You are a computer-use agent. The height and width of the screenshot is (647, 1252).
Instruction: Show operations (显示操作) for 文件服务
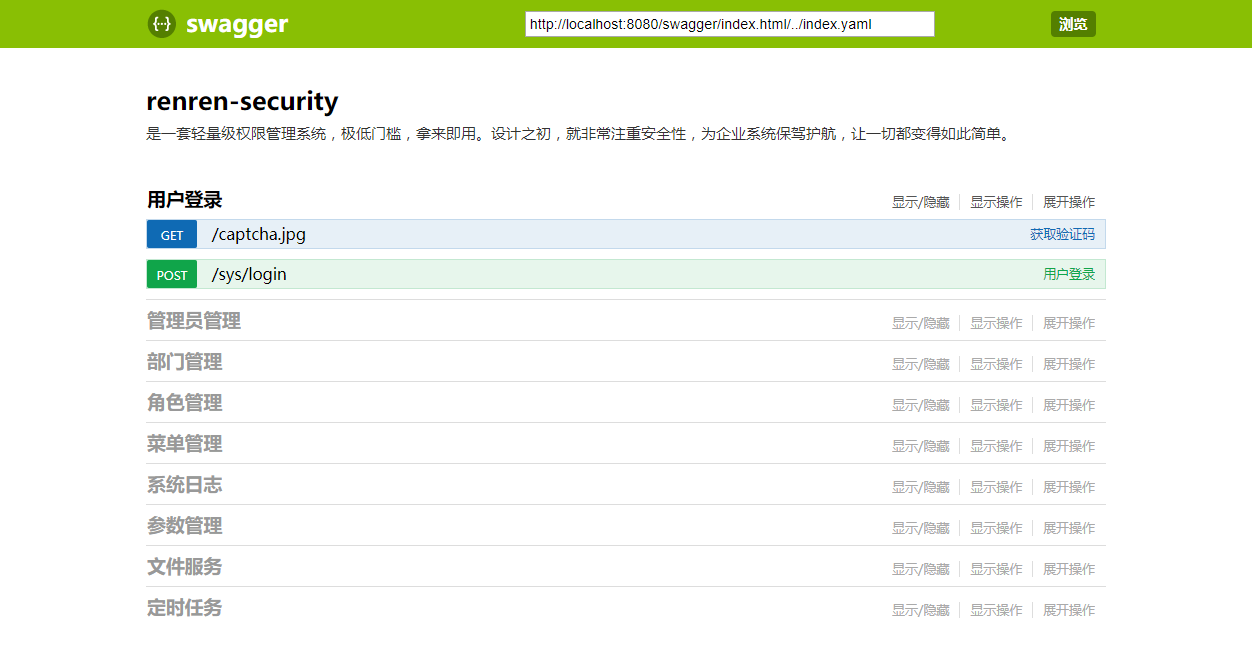pyautogui.click(x=996, y=569)
